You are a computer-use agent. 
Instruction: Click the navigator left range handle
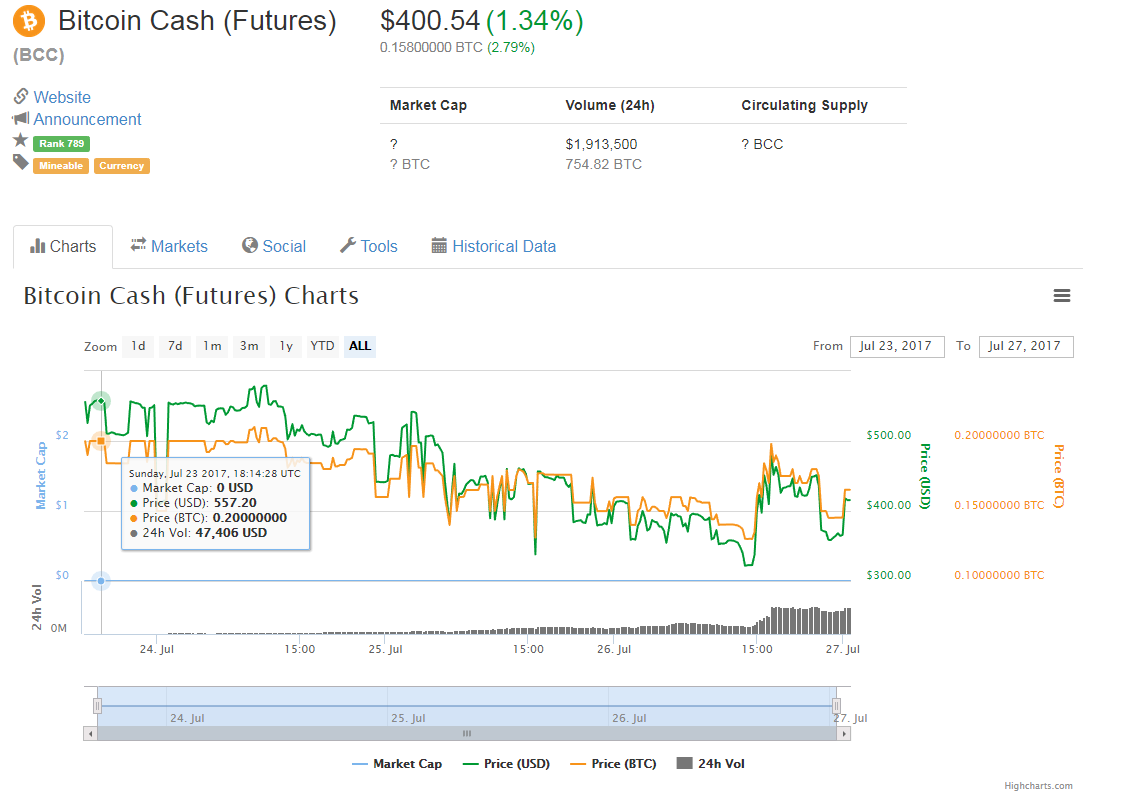[98, 706]
